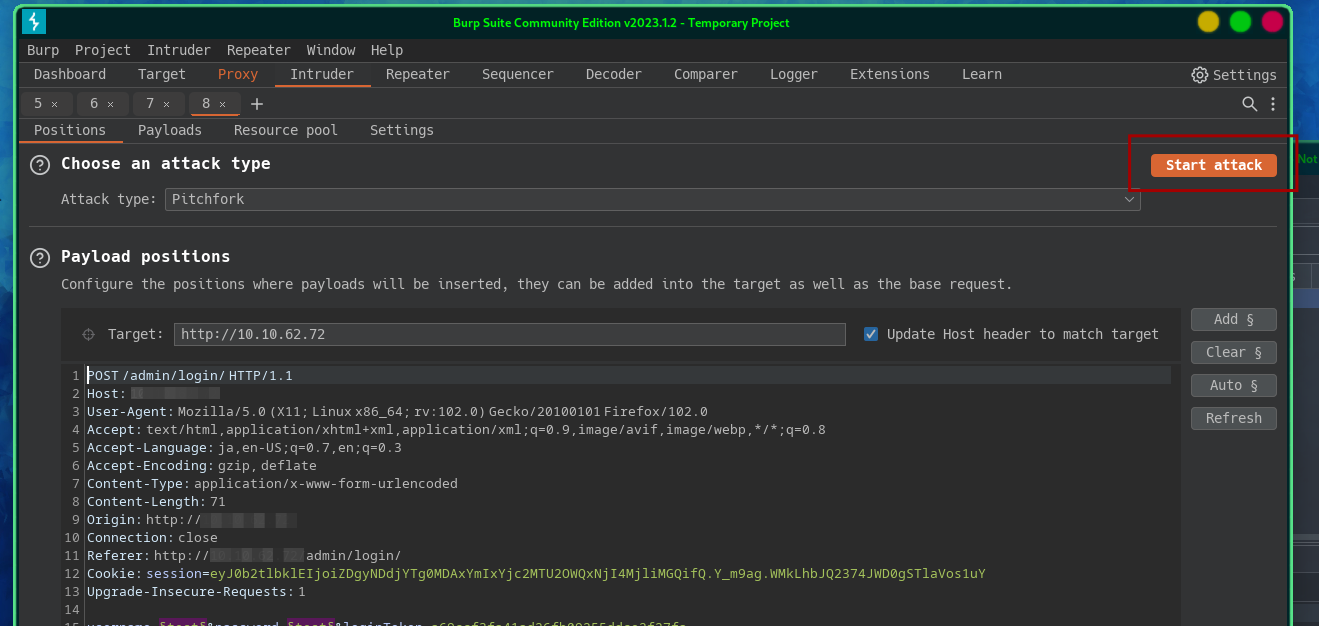The image size is (1319, 626).
Task: Open the Intruder menu
Action: pos(179,50)
